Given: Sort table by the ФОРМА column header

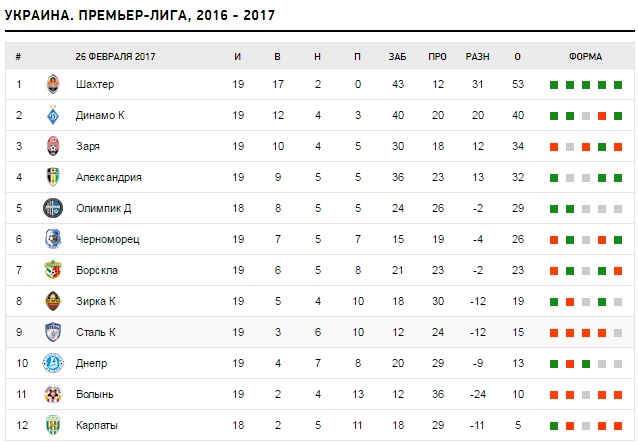Looking at the screenshot, I should tap(585, 56).
